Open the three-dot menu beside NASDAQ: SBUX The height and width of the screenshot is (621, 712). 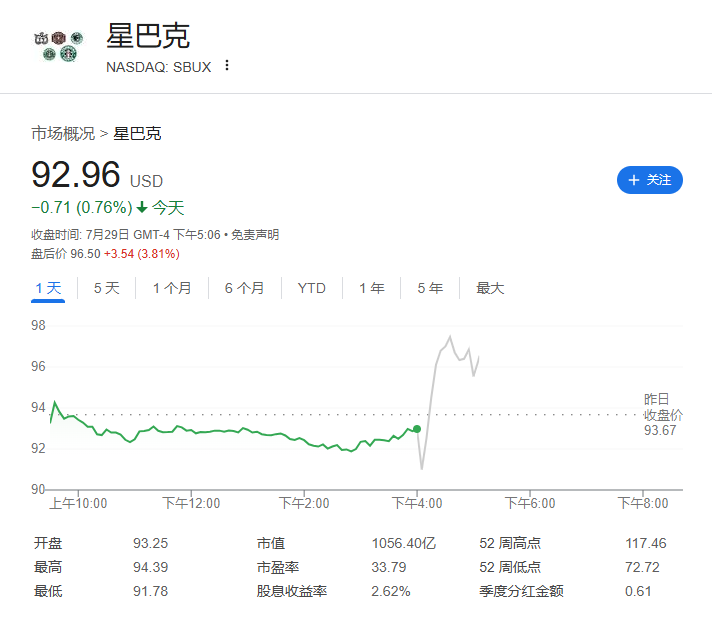tap(227, 66)
